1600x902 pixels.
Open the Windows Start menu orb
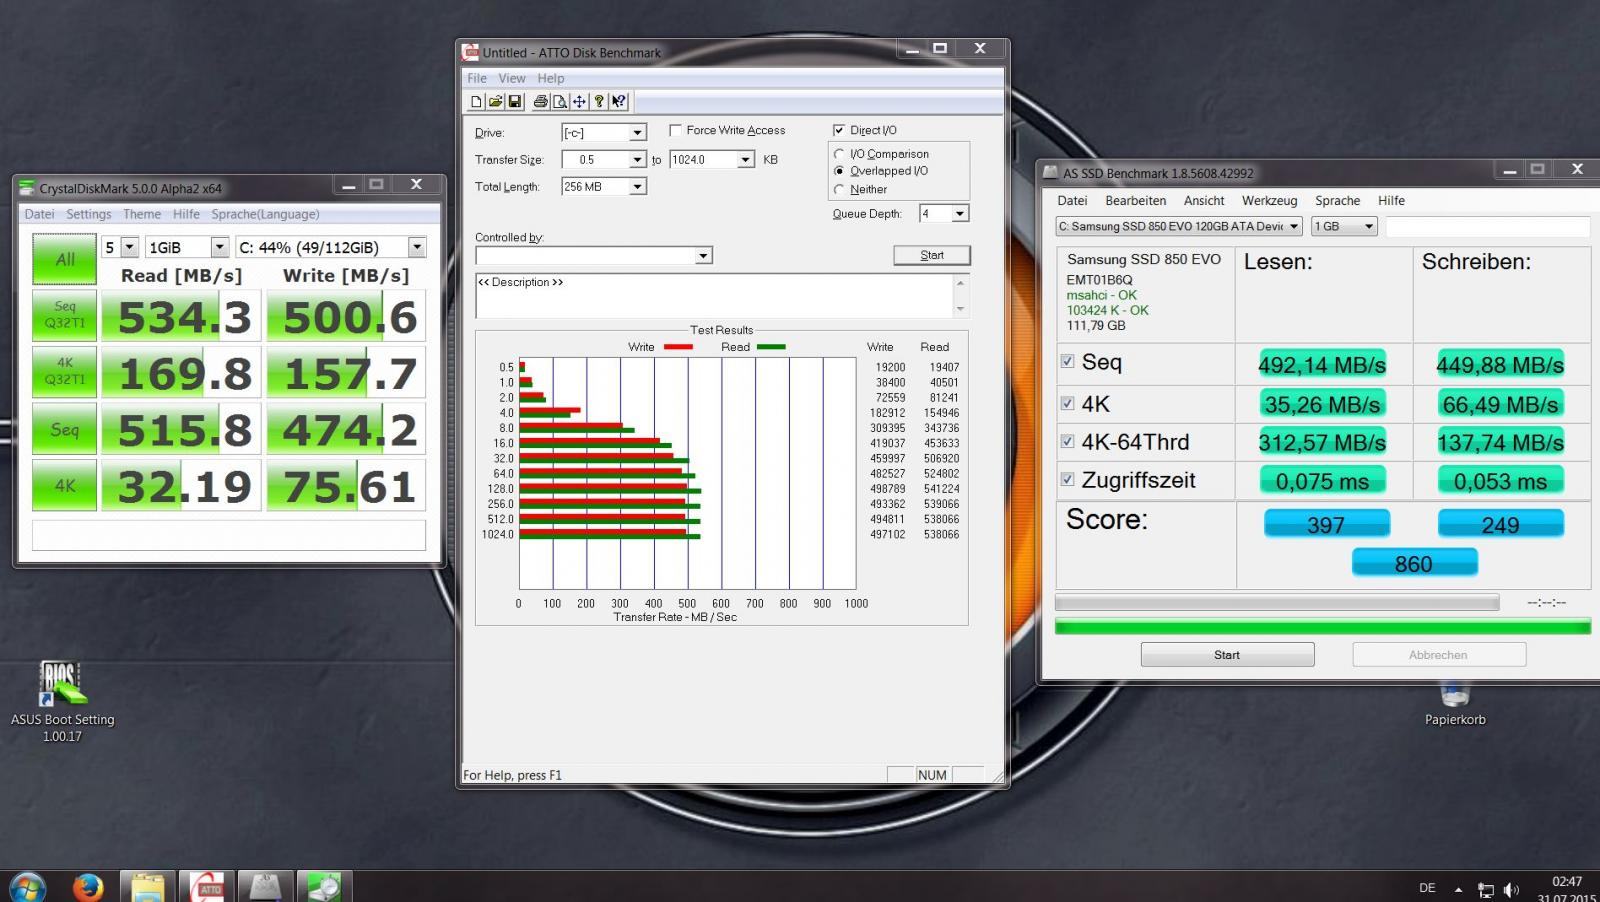click(x=27, y=886)
